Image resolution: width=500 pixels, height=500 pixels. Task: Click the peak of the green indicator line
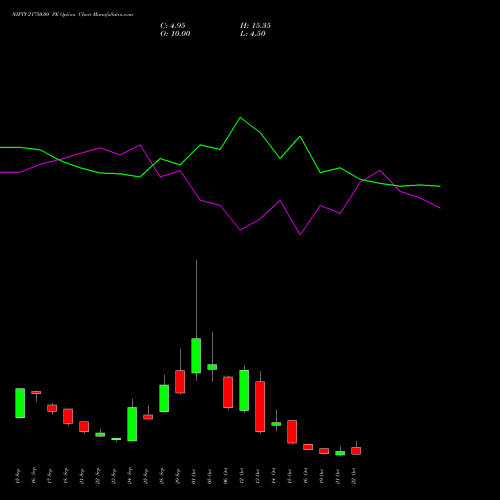pos(240,118)
